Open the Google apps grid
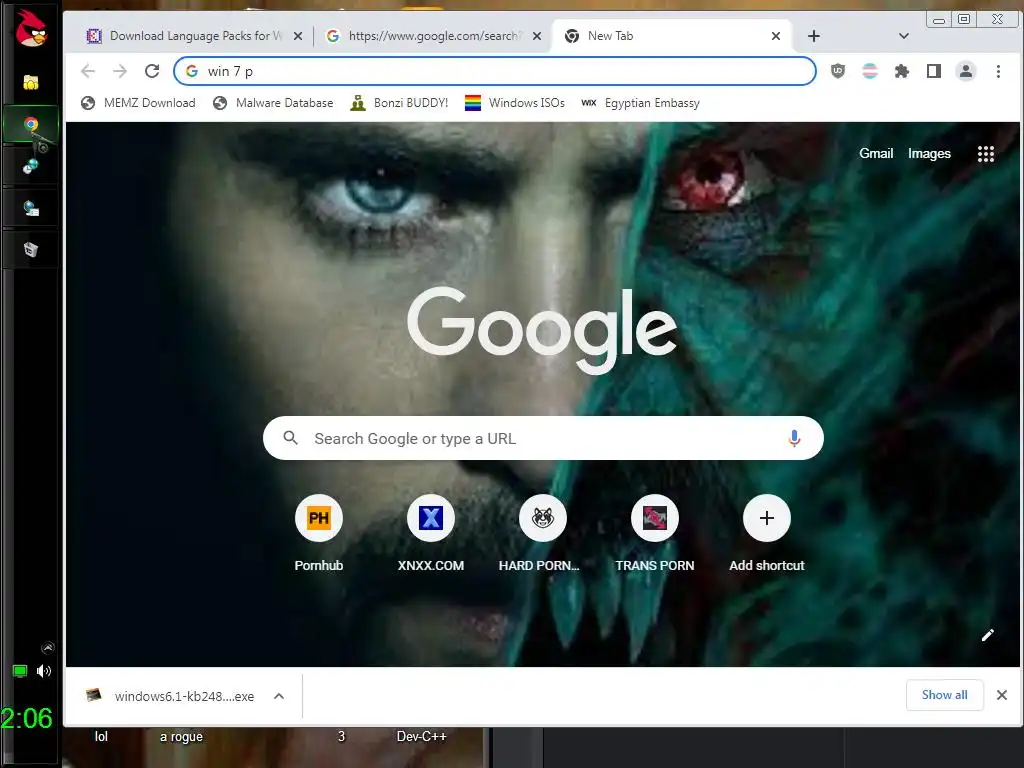 coord(985,154)
